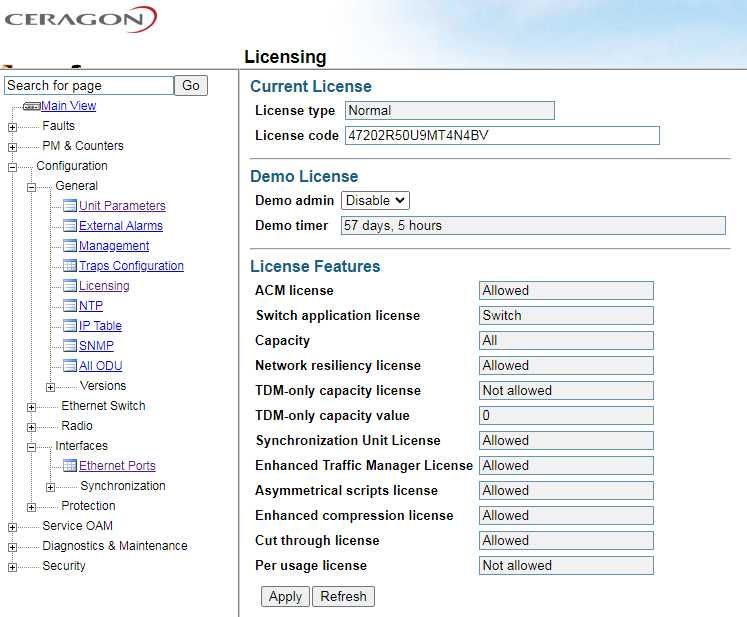747x617 pixels.
Task: Click the Ethernet Ports table icon
Action: coord(70,466)
